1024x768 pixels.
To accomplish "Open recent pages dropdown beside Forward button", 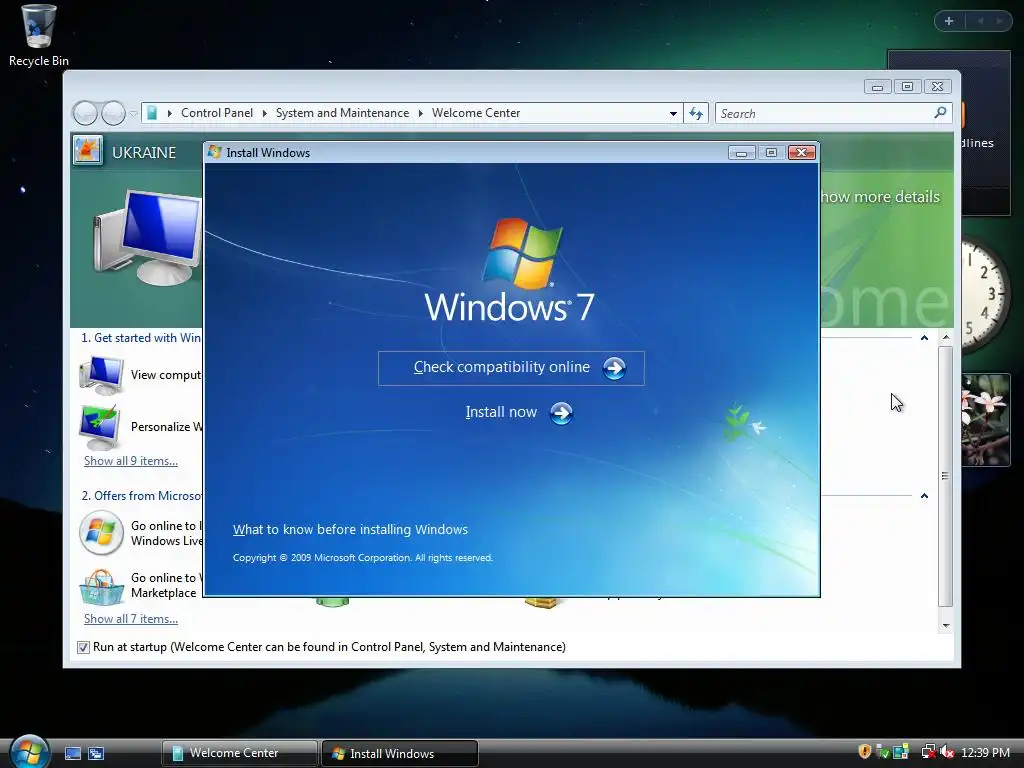I will (133, 114).
